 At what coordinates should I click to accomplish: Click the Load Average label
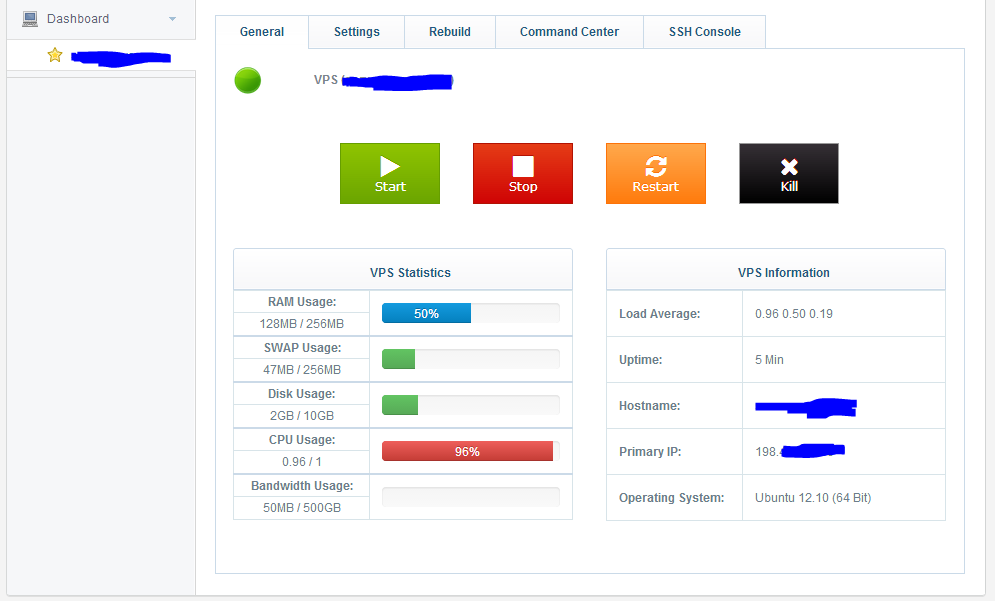tap(659, 314)
